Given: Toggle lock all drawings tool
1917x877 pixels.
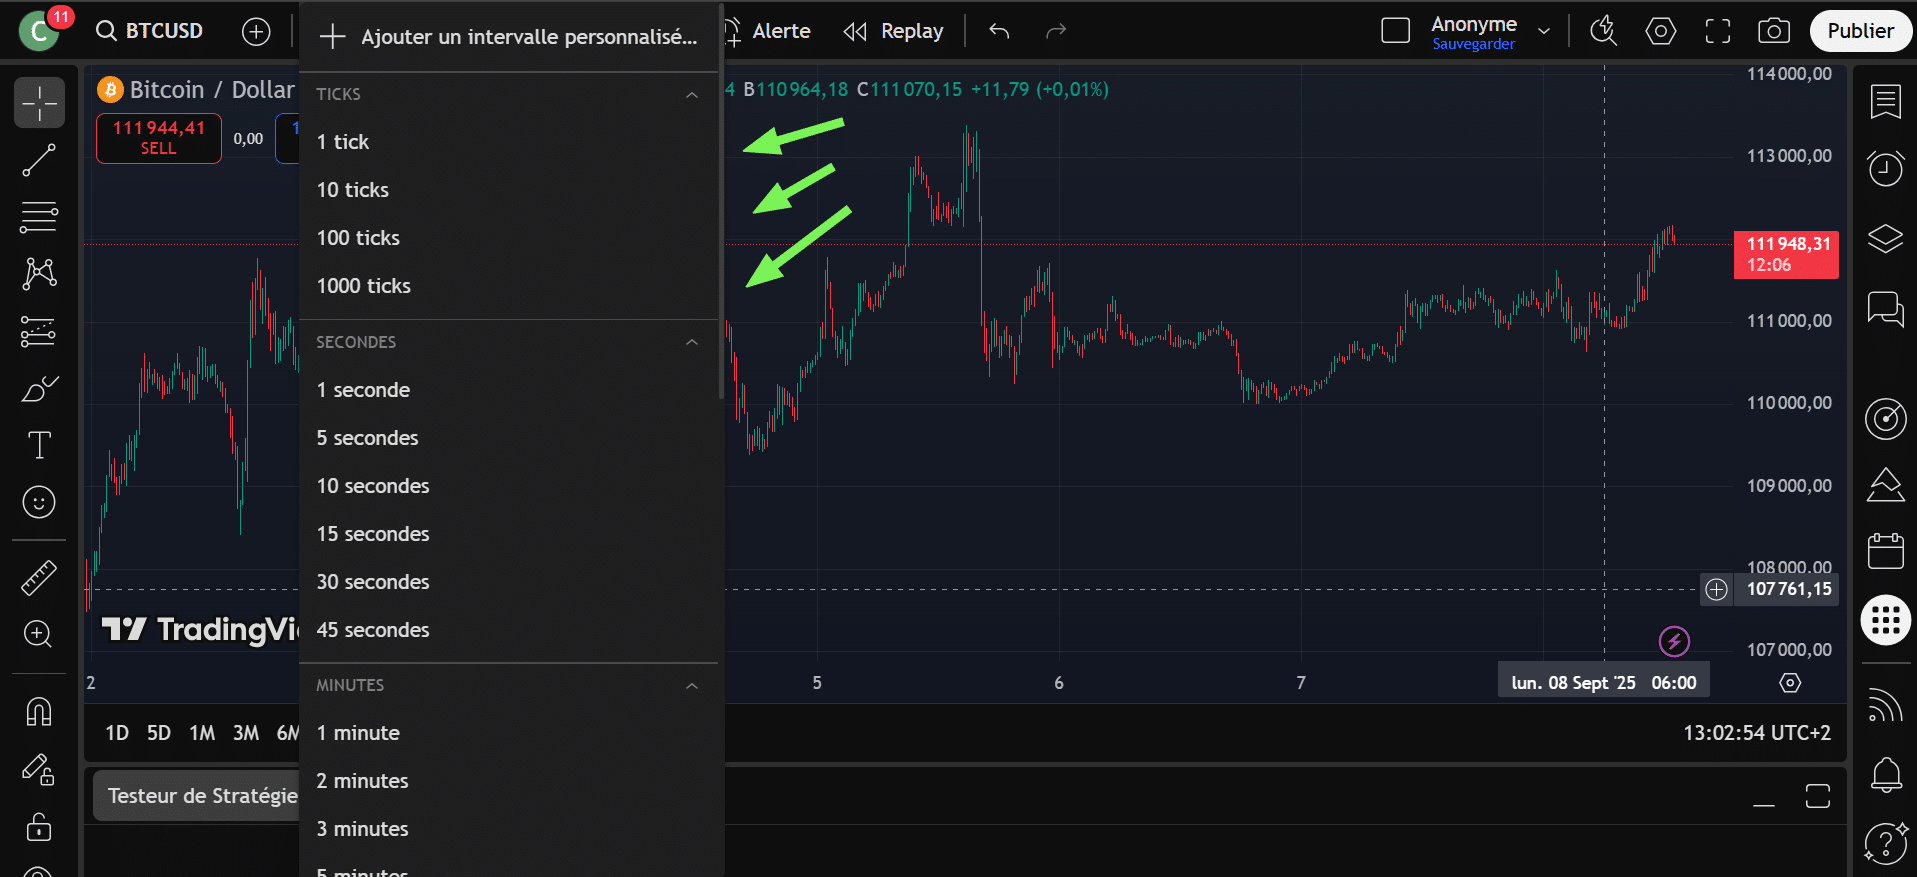Looking at the screenshot, I should (x=39, y=827).
